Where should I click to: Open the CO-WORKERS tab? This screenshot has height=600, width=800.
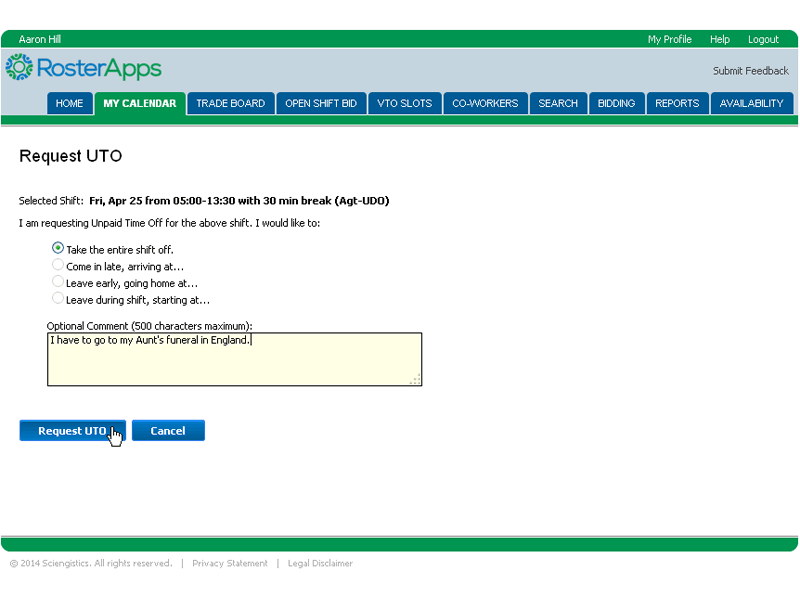tap(485, 103)
